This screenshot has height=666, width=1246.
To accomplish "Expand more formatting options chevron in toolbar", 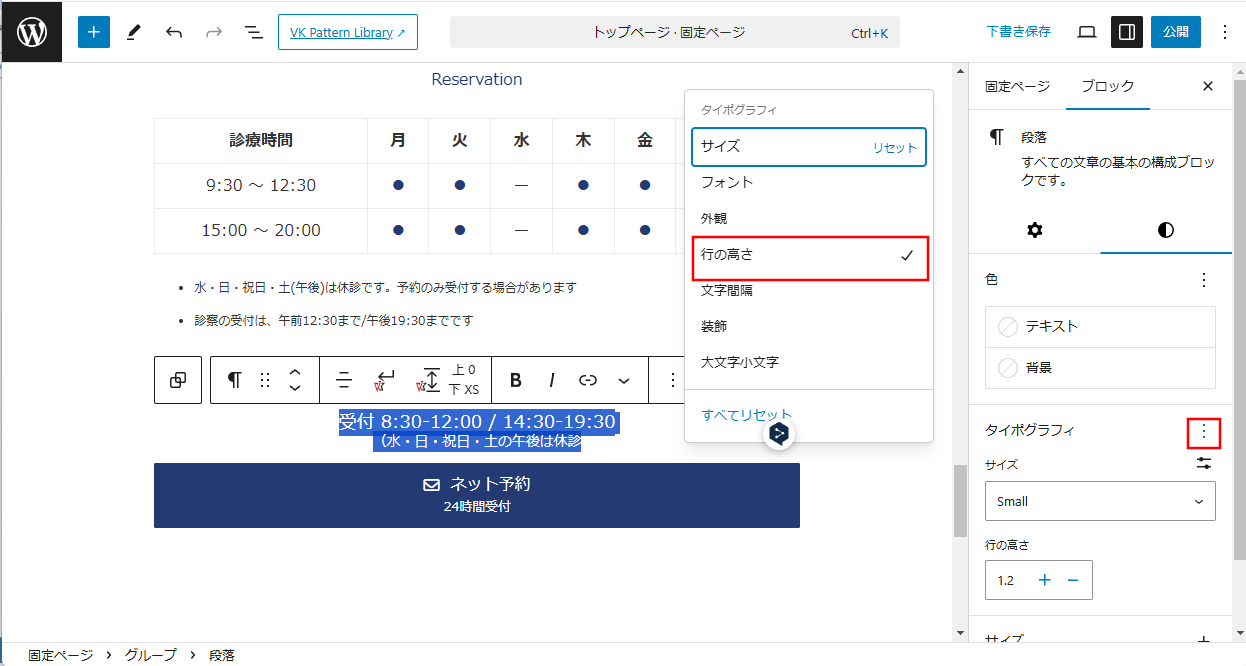I will (x=625, y=380).
